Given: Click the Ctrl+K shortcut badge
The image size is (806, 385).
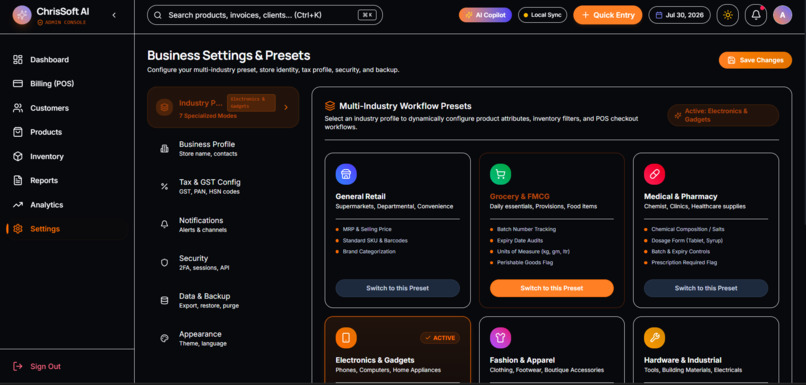Looking at the screenshot, I should [367, 15].
